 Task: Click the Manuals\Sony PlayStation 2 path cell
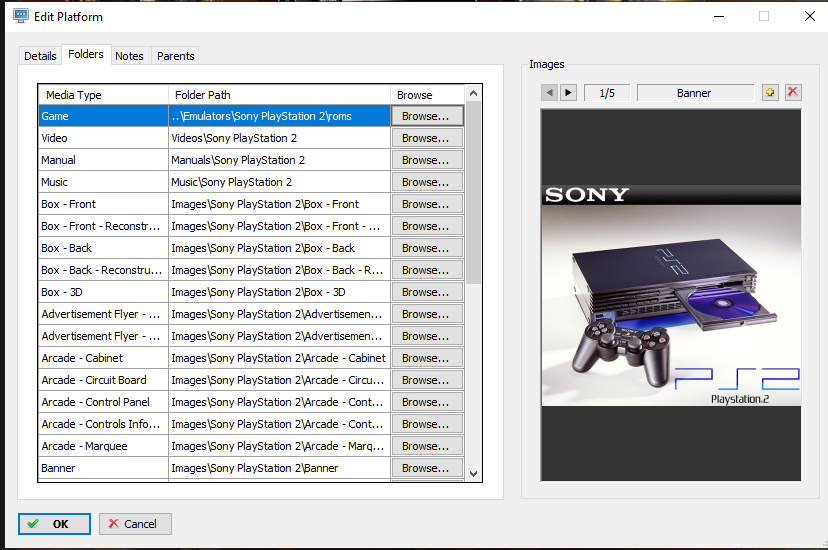pyautogui.click(x=279, y=160)
